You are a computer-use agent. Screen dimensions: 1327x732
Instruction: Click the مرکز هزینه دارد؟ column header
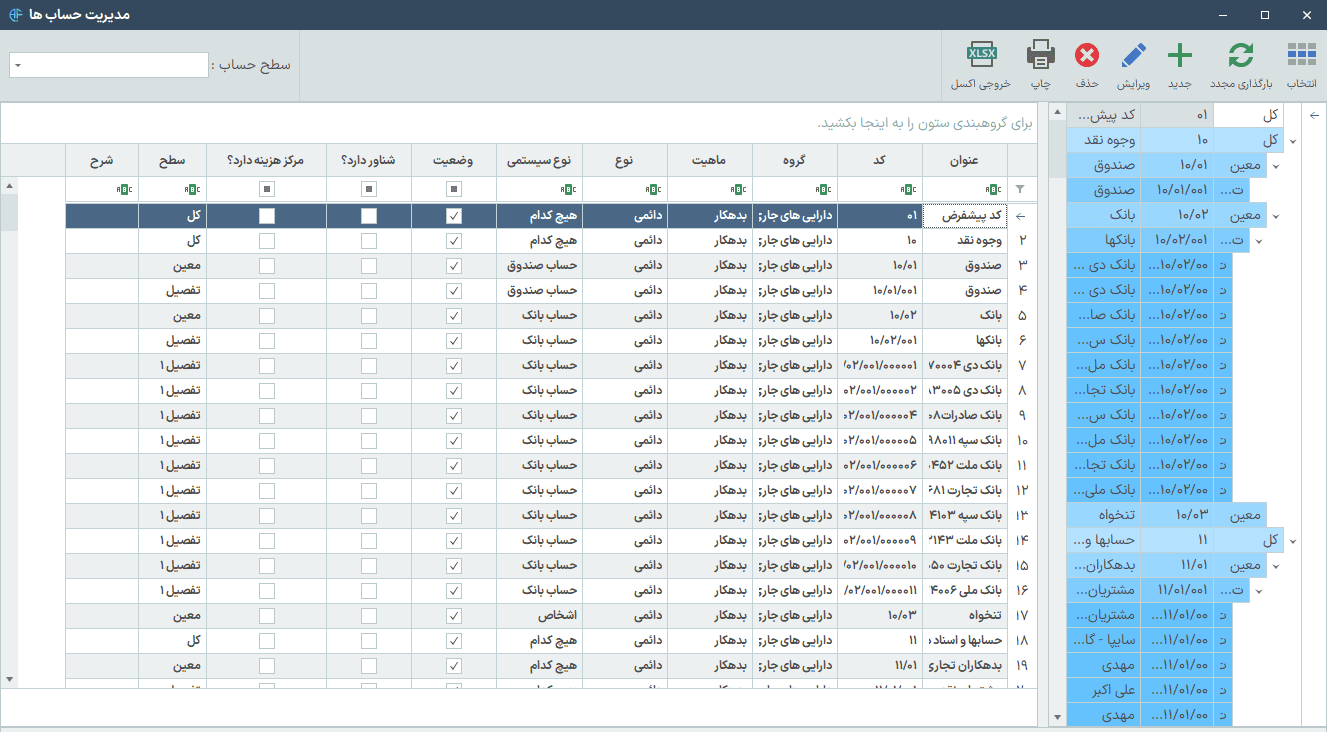[266, 160]
